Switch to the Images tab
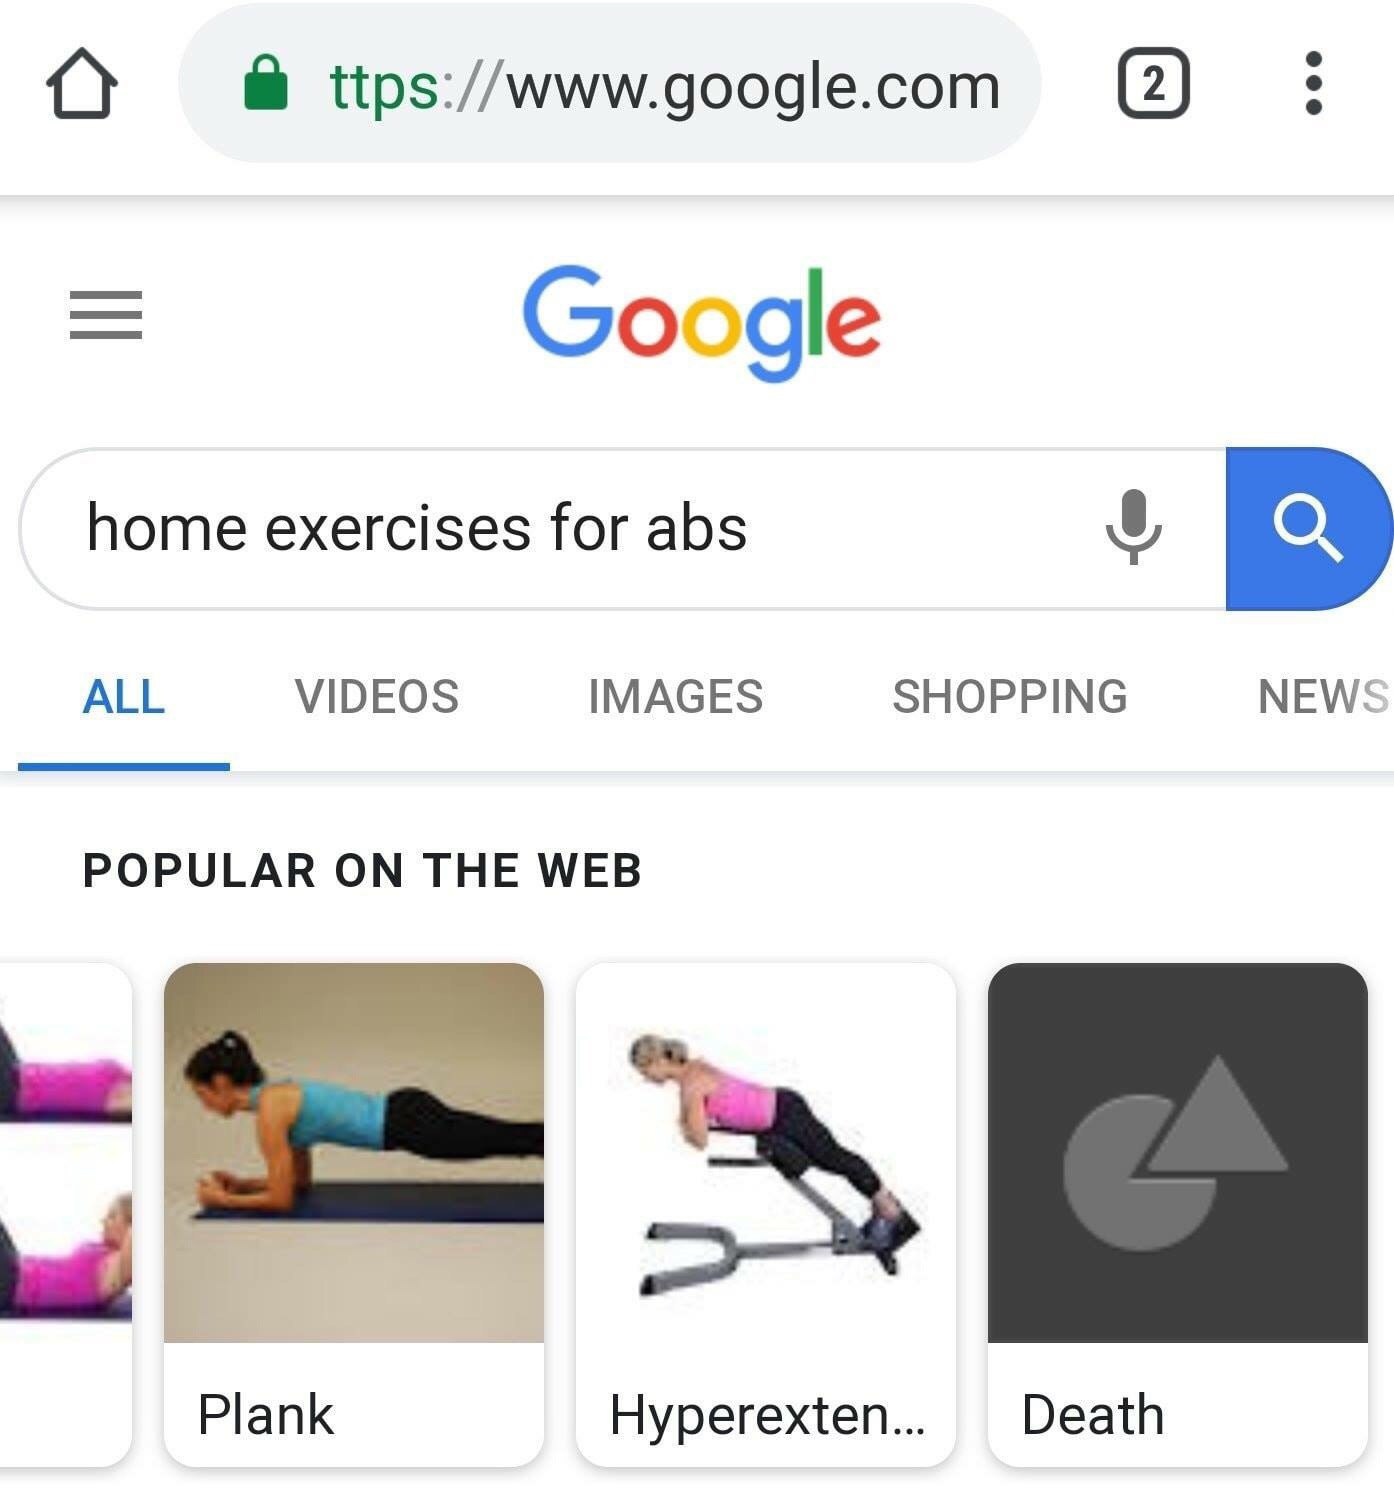The image size is (1394, 1504). pyautogui.click(x=675, y=697)
